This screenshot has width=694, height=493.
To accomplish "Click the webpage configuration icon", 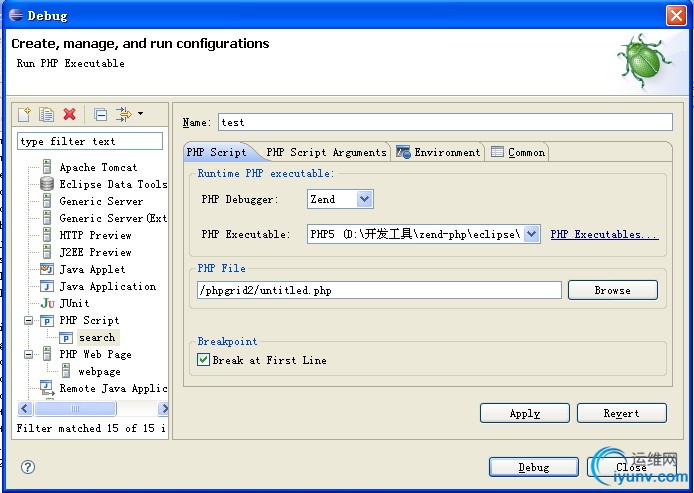I will pyautogui.click(x=66, y=371).
